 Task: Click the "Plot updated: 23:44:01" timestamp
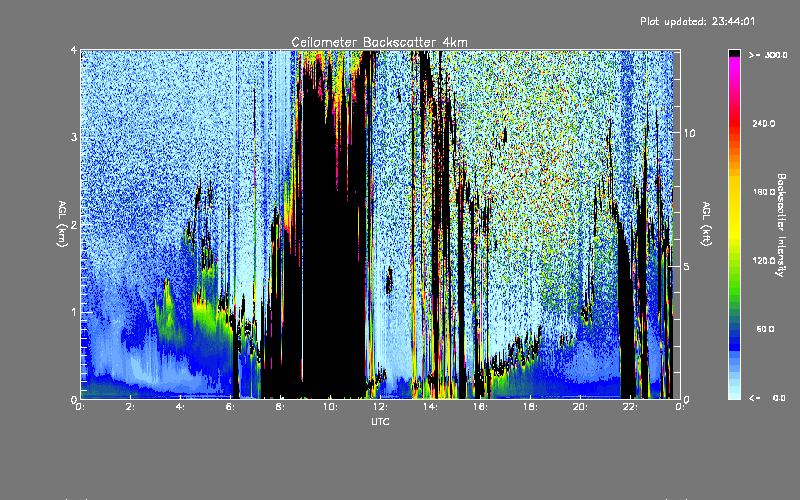(x=697, y=21)
